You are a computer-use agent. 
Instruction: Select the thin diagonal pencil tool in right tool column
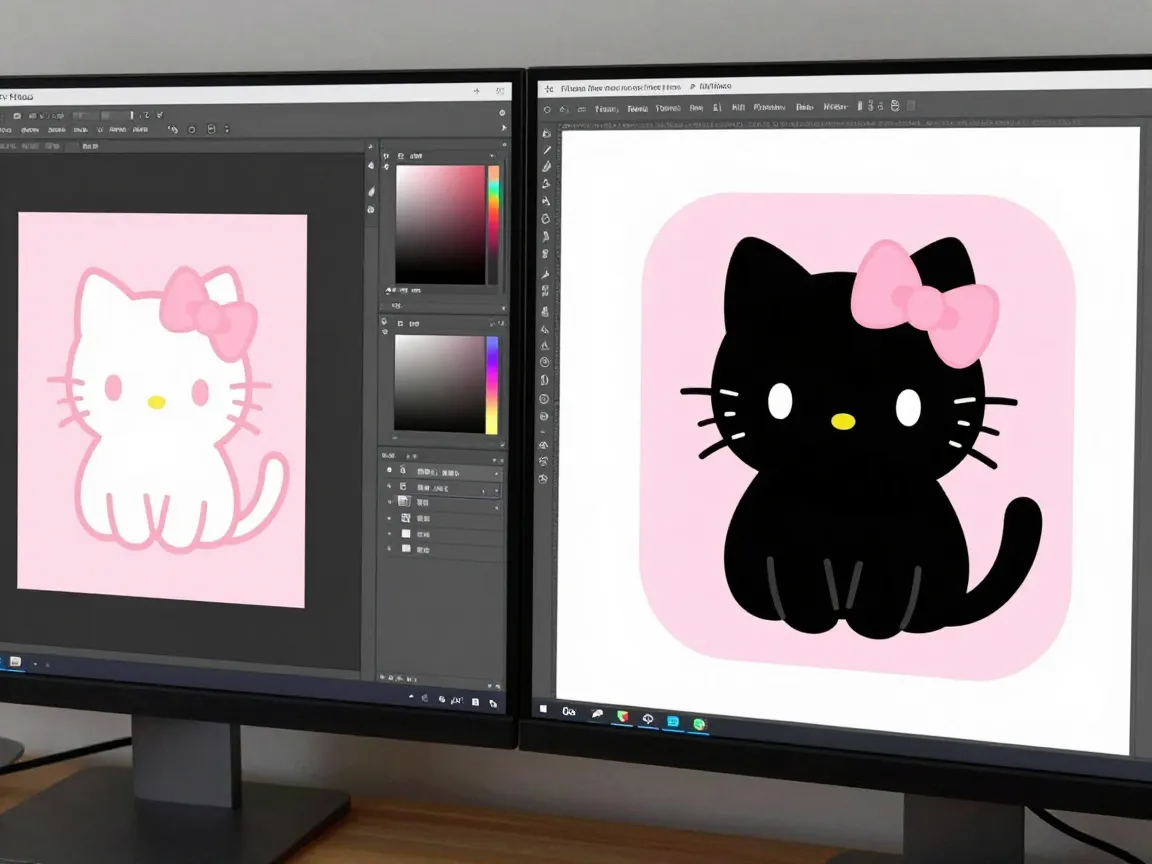547,150
